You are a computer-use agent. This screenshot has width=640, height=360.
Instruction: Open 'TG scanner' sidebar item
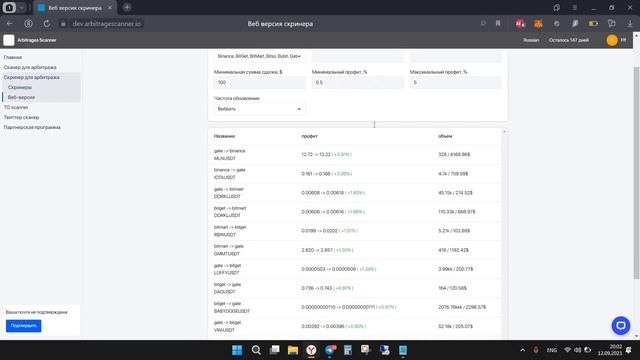coord(16,107)
